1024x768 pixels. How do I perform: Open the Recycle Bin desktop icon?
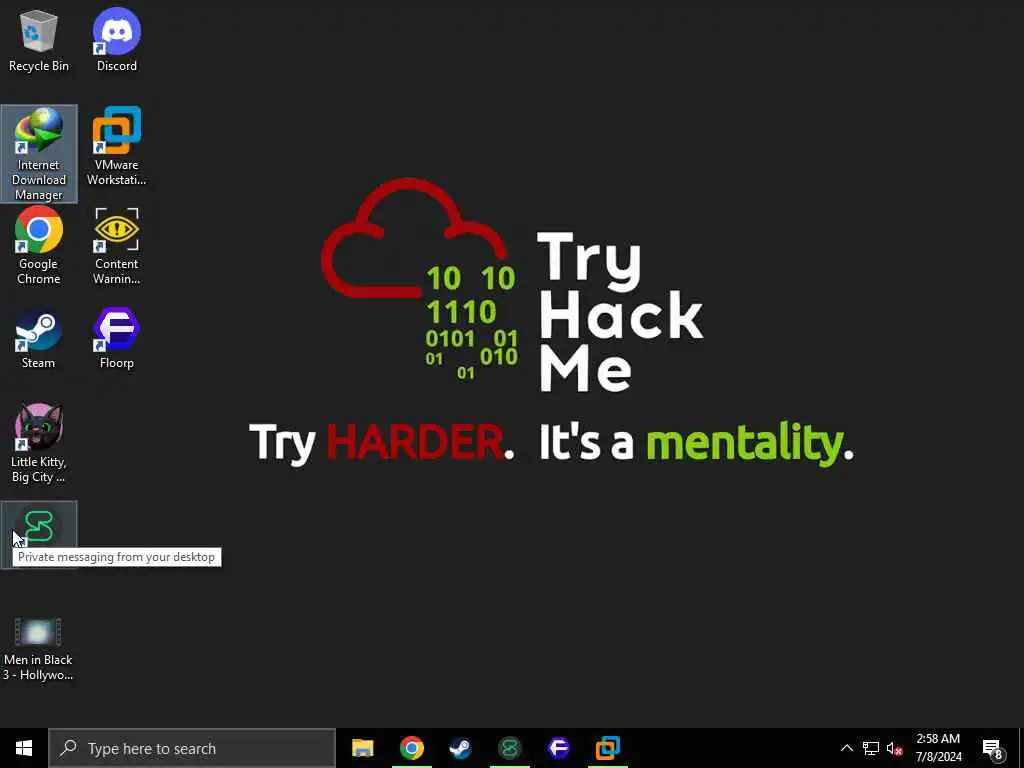(39, 40)
